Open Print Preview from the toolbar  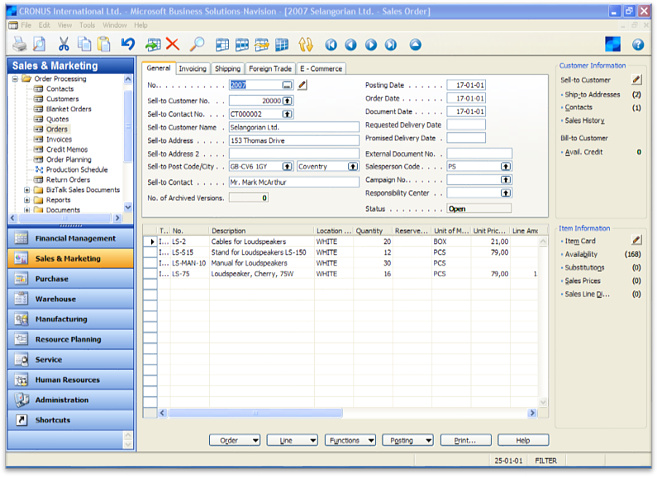point(39,44)
